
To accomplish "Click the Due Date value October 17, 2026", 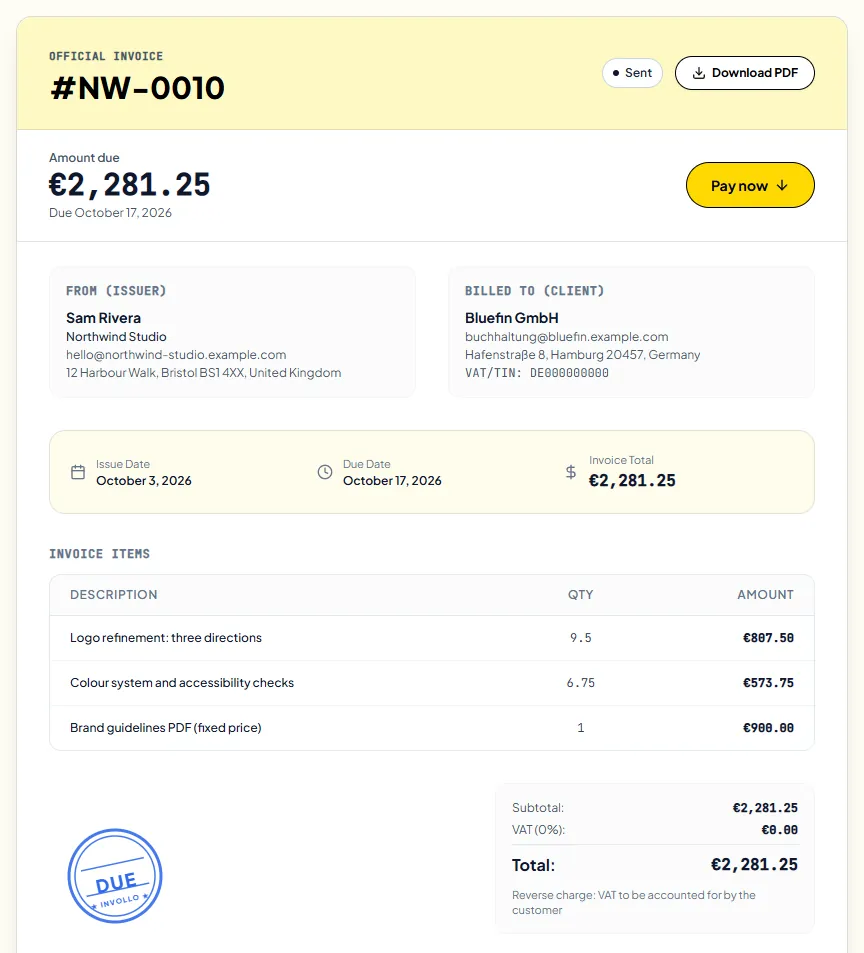I will (x=392, y=481).
